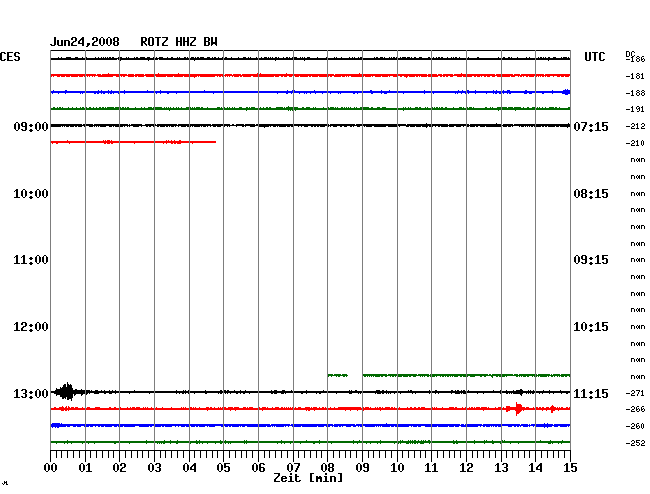
Task: Click the short green trace segment after minute 08
Action: pos(337,375)
